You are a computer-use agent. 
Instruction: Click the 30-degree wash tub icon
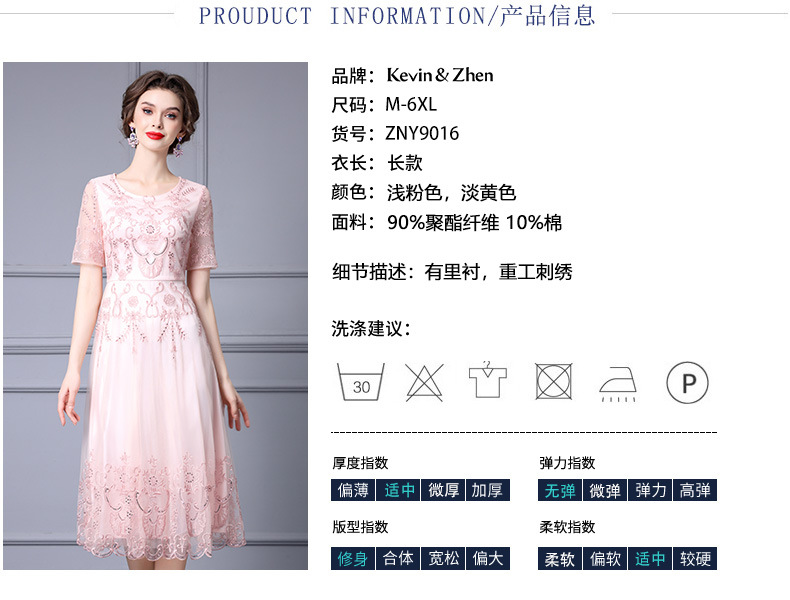[360, 382]
